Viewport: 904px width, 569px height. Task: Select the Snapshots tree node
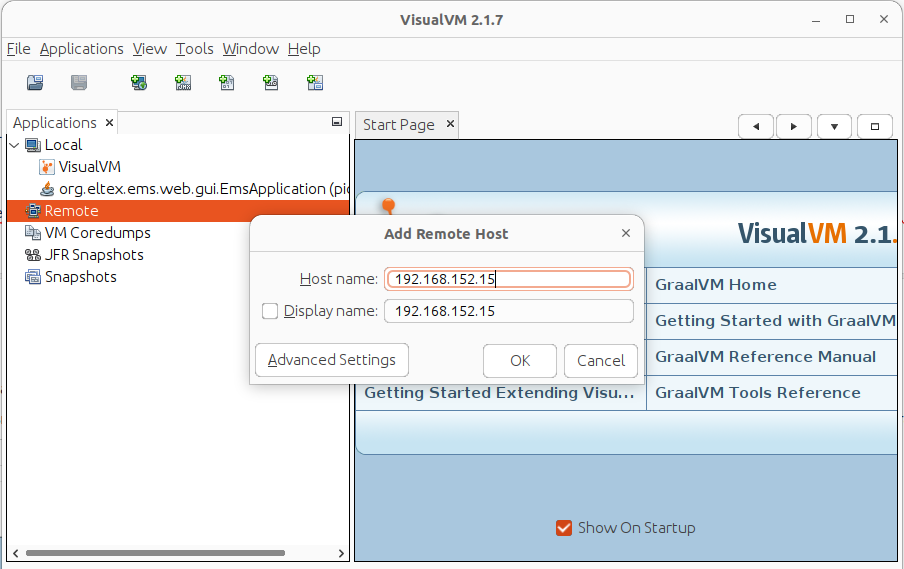(x=81, y=277)
